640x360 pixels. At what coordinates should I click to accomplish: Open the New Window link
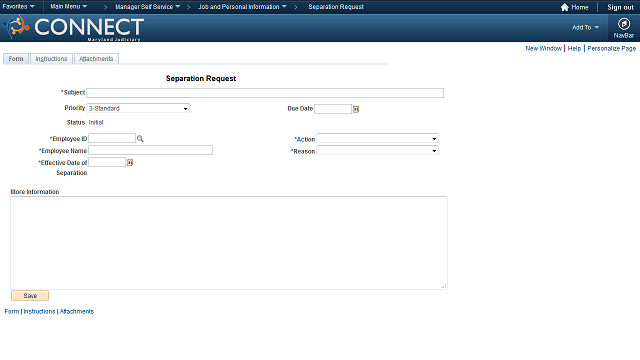point(543,48)
